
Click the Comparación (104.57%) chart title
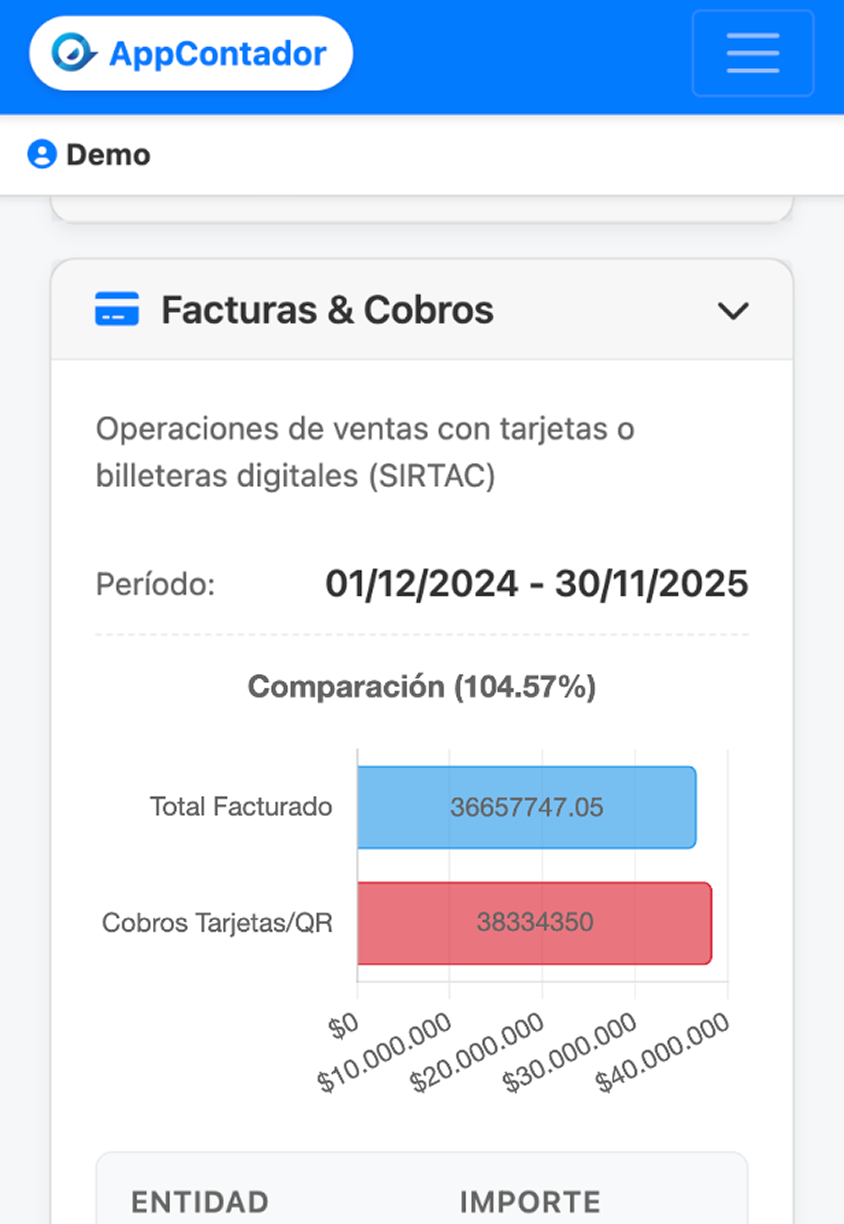[421, 687]
